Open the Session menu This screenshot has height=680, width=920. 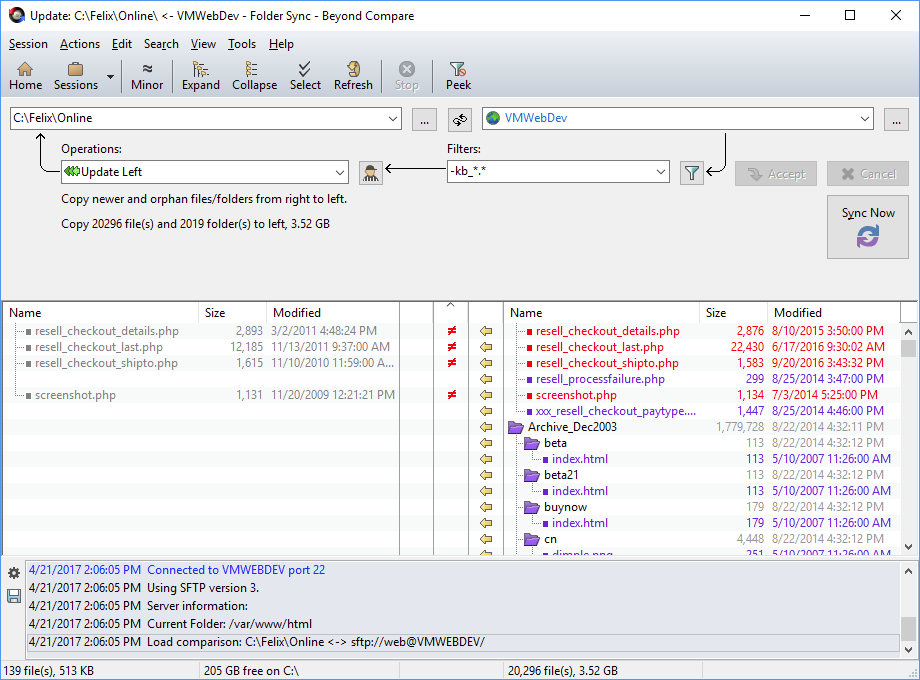[x=28, y=44]
